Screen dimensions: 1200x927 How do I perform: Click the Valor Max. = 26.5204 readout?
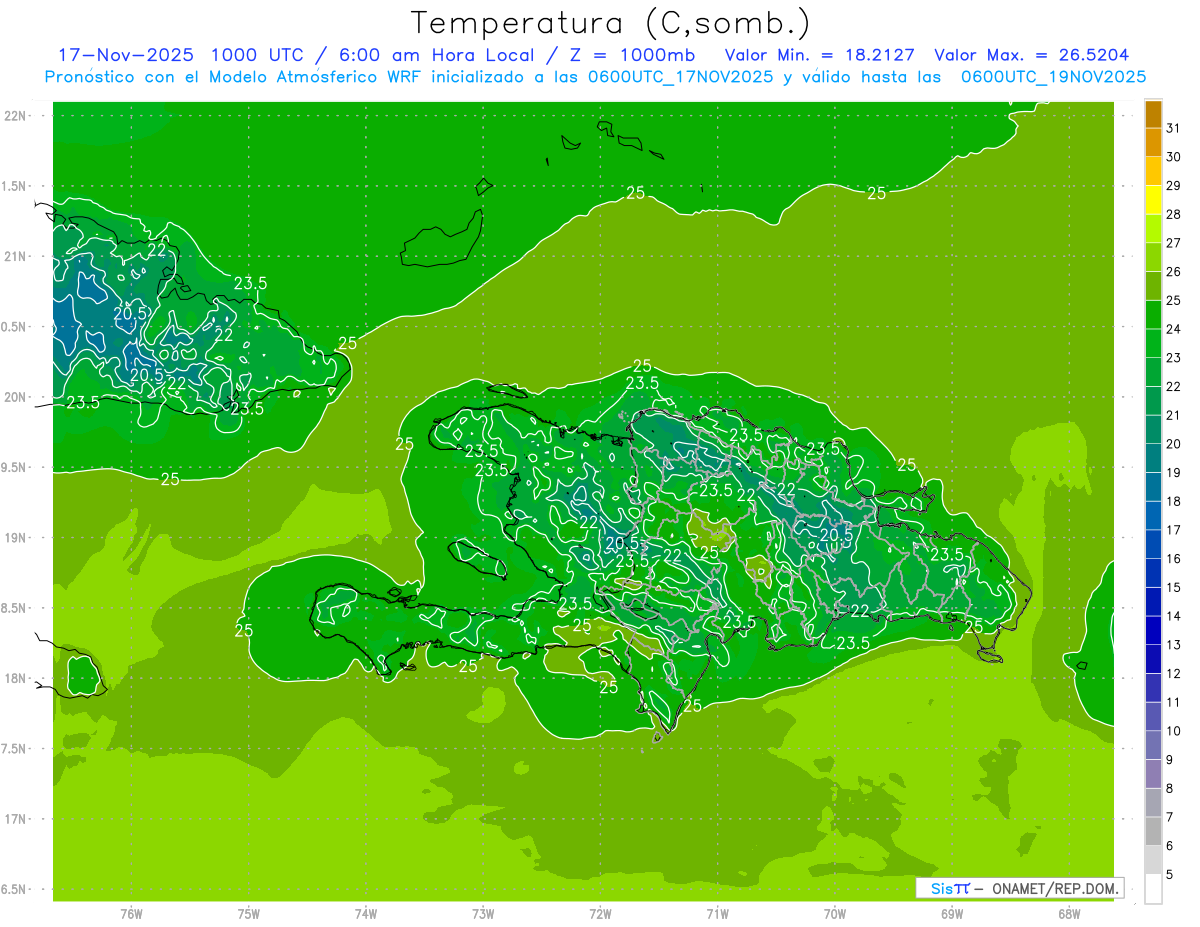pos(1031,56)
